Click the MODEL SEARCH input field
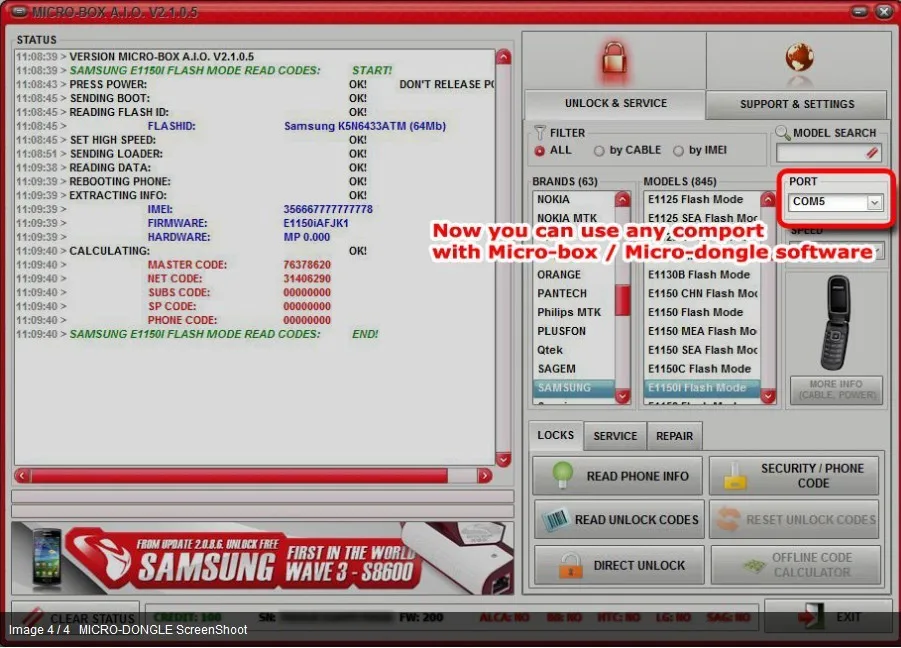 tap(828, 153)
